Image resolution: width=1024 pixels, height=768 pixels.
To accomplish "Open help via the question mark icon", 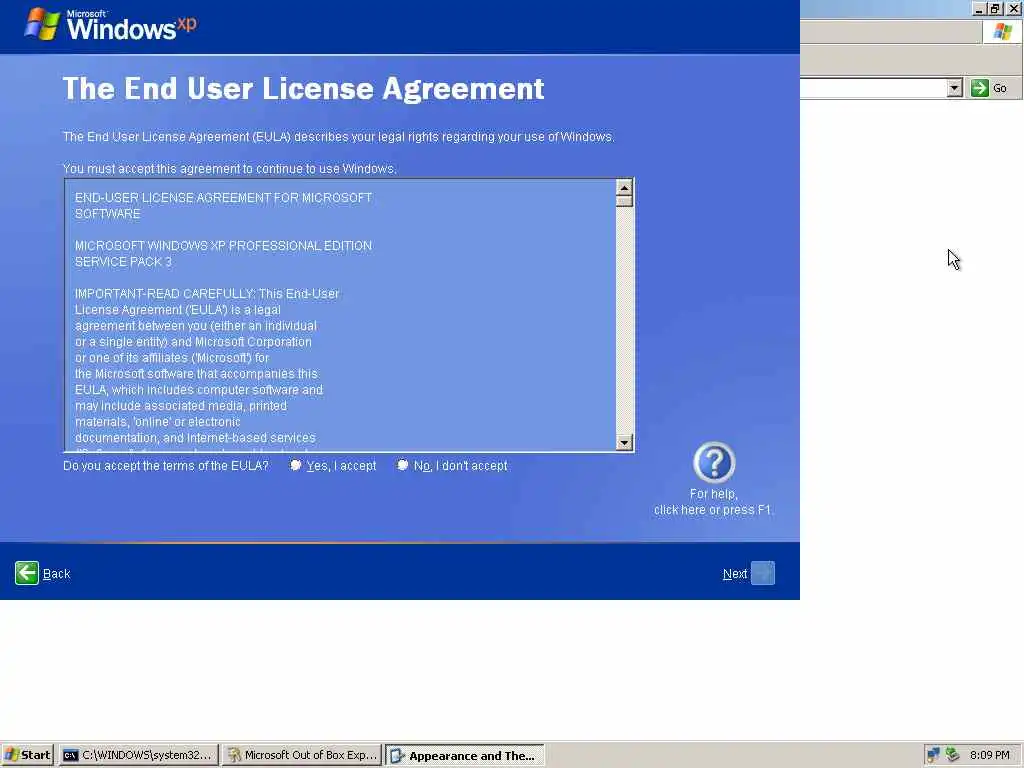I will click(714, 462).
